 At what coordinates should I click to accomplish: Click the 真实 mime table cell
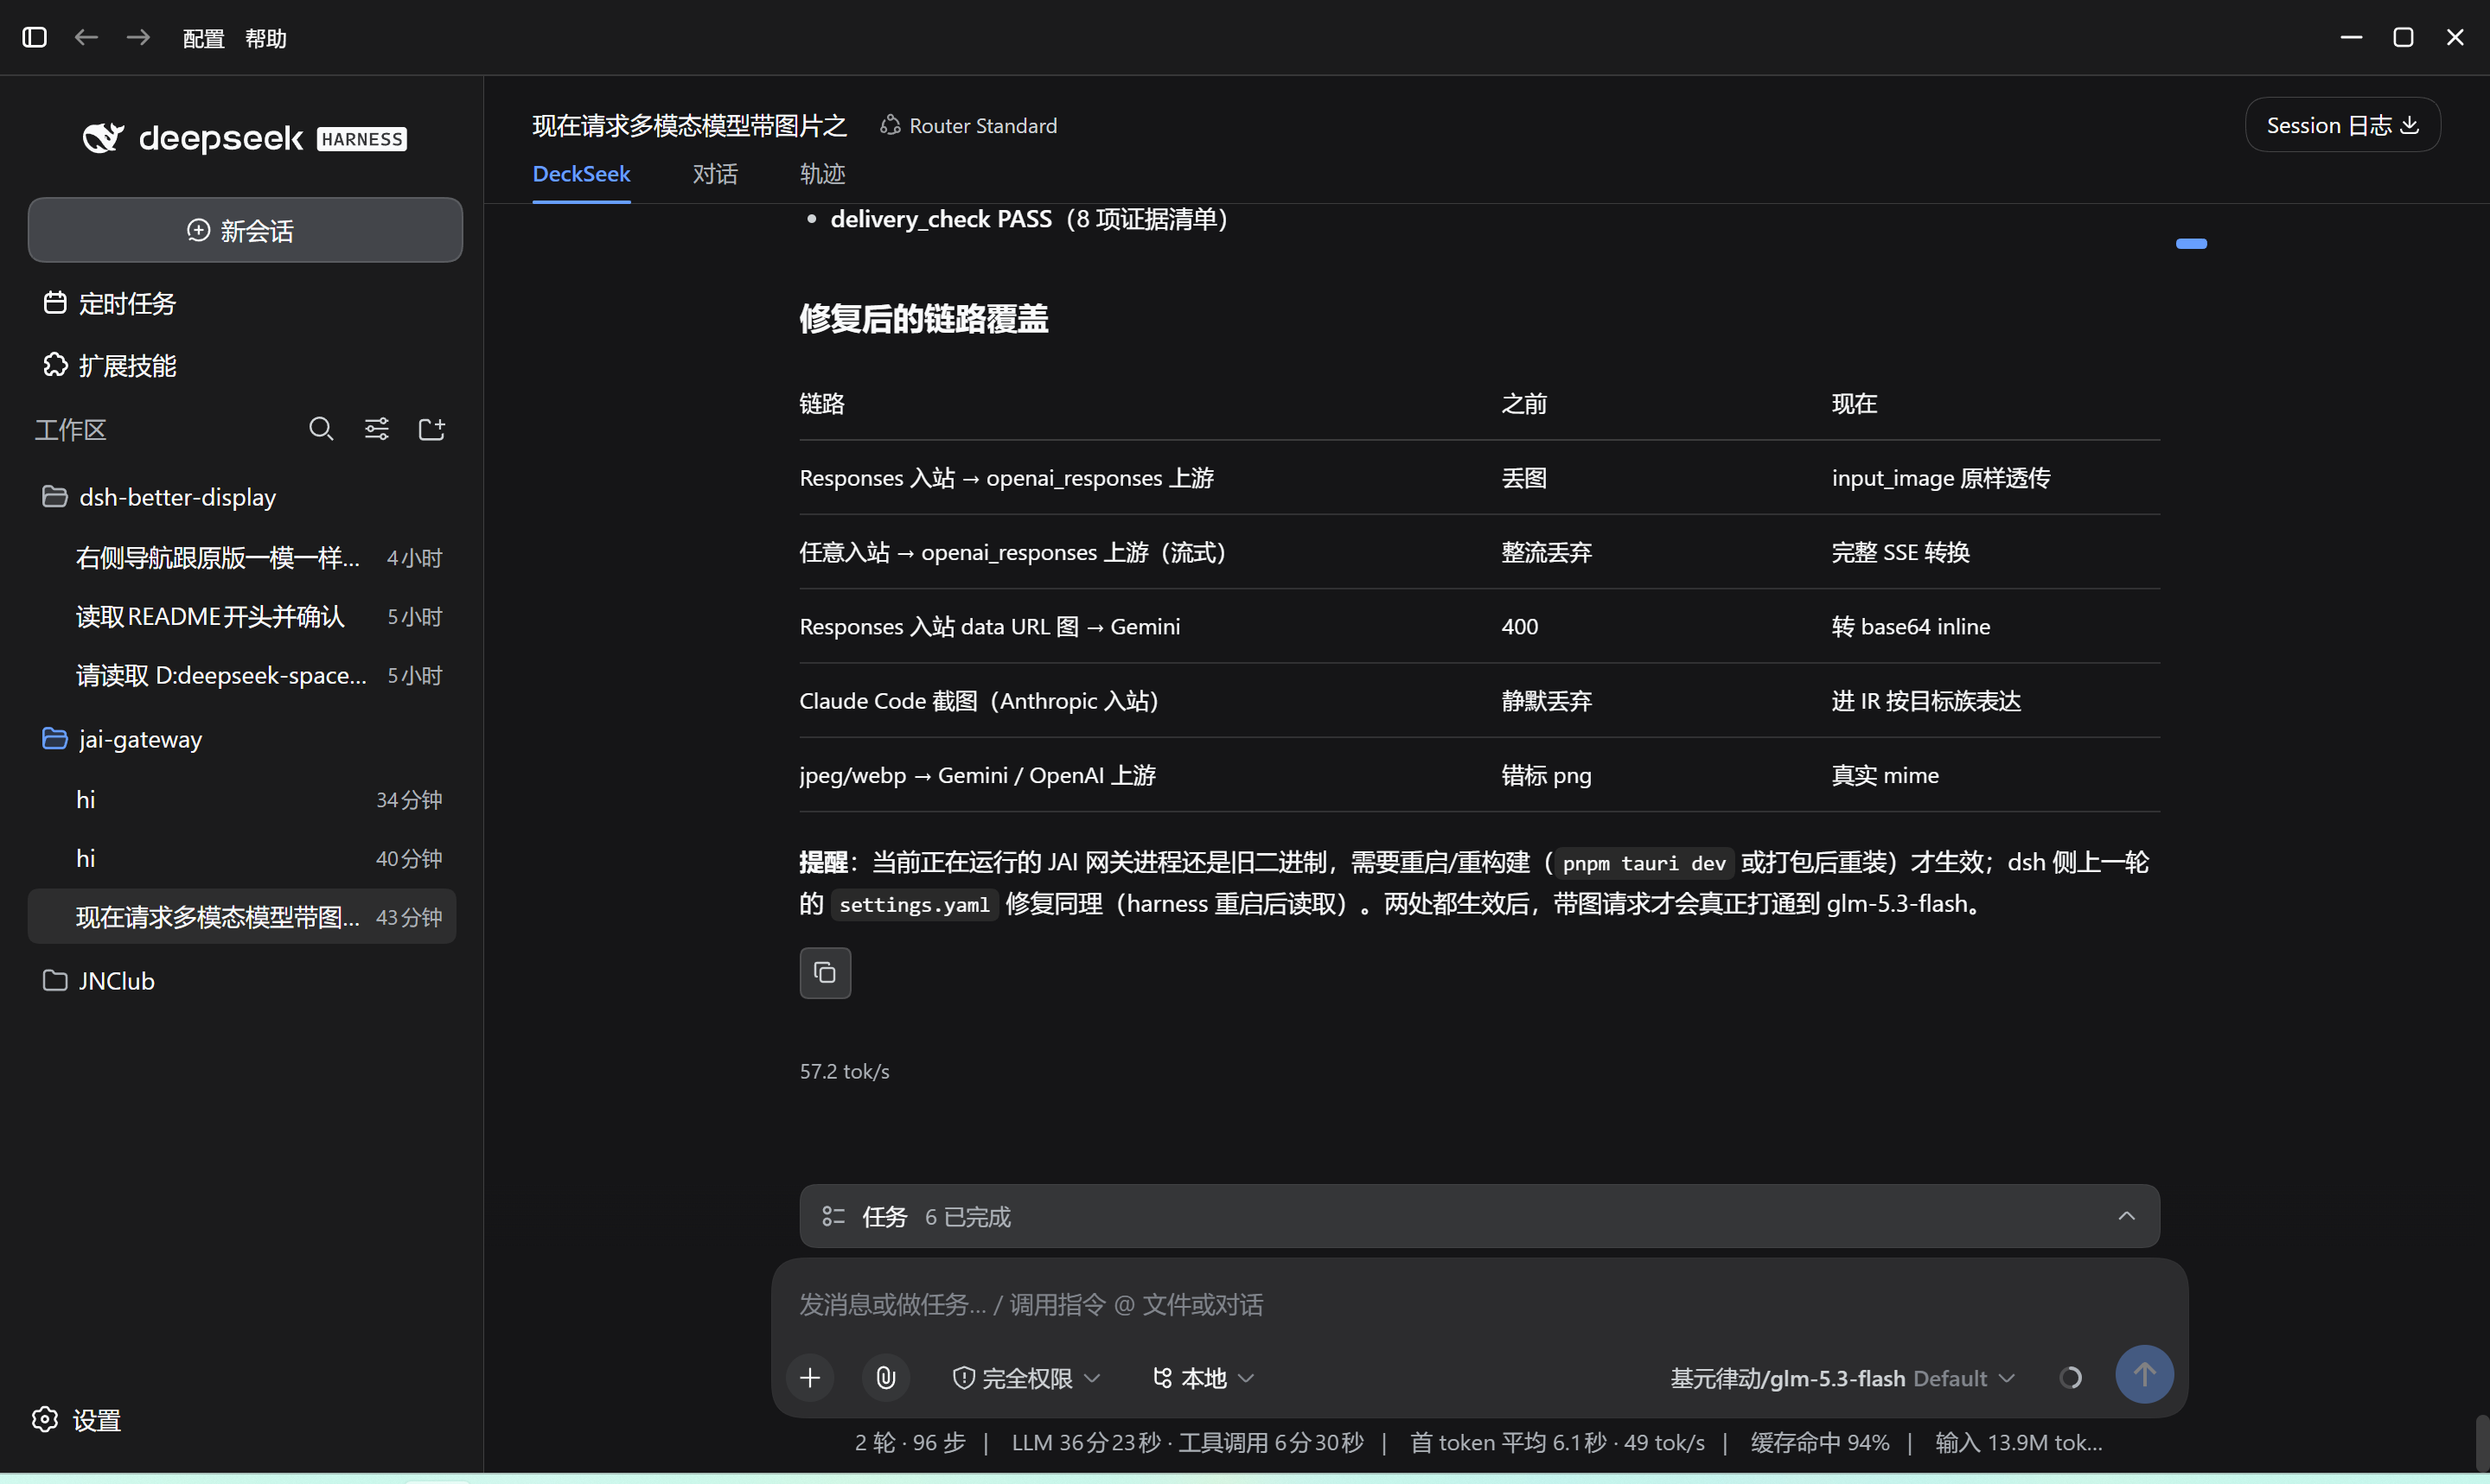coord(1885,775)
